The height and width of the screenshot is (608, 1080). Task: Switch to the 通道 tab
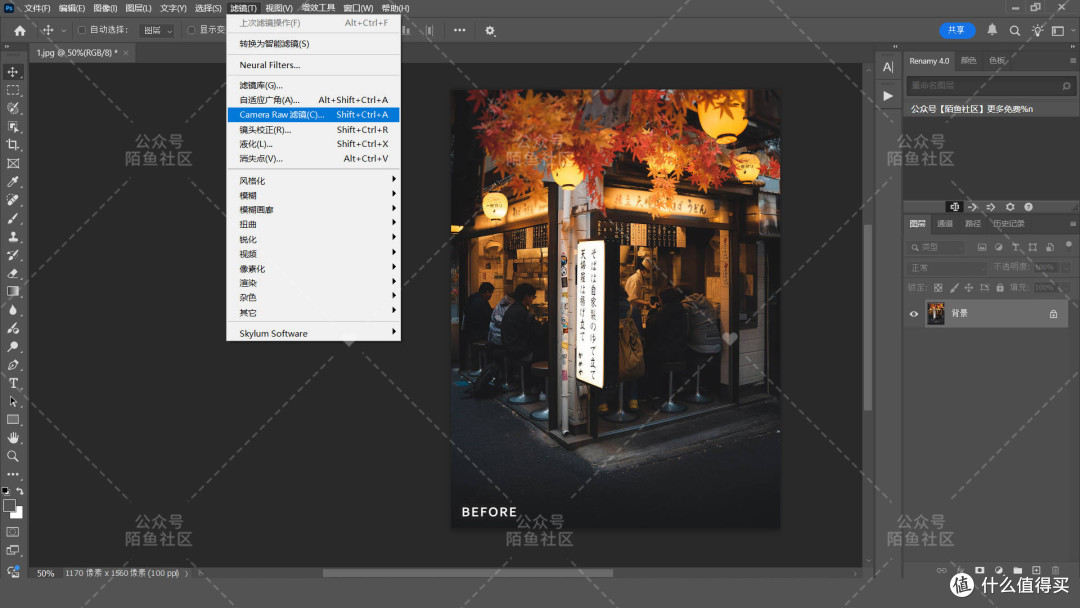tap(944, 224)
